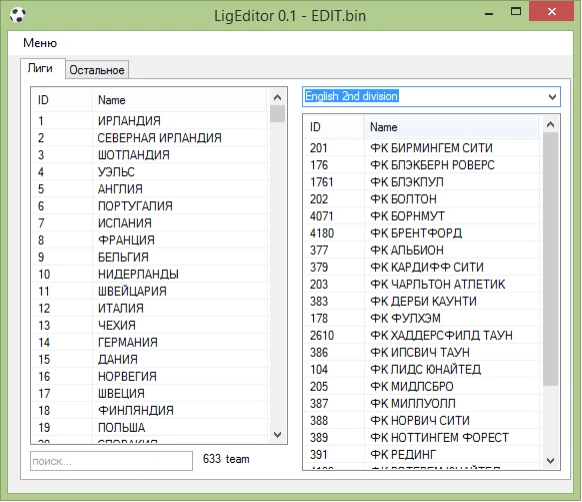Switch to the Остальное tab

point(97,70)
